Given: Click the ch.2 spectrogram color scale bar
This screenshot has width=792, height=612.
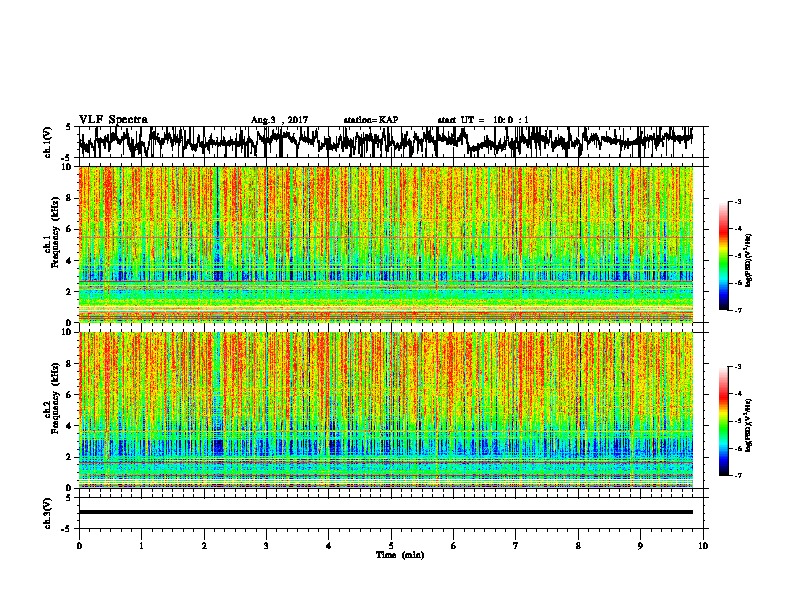Looking at the screenshot, I should click(723, 421).
